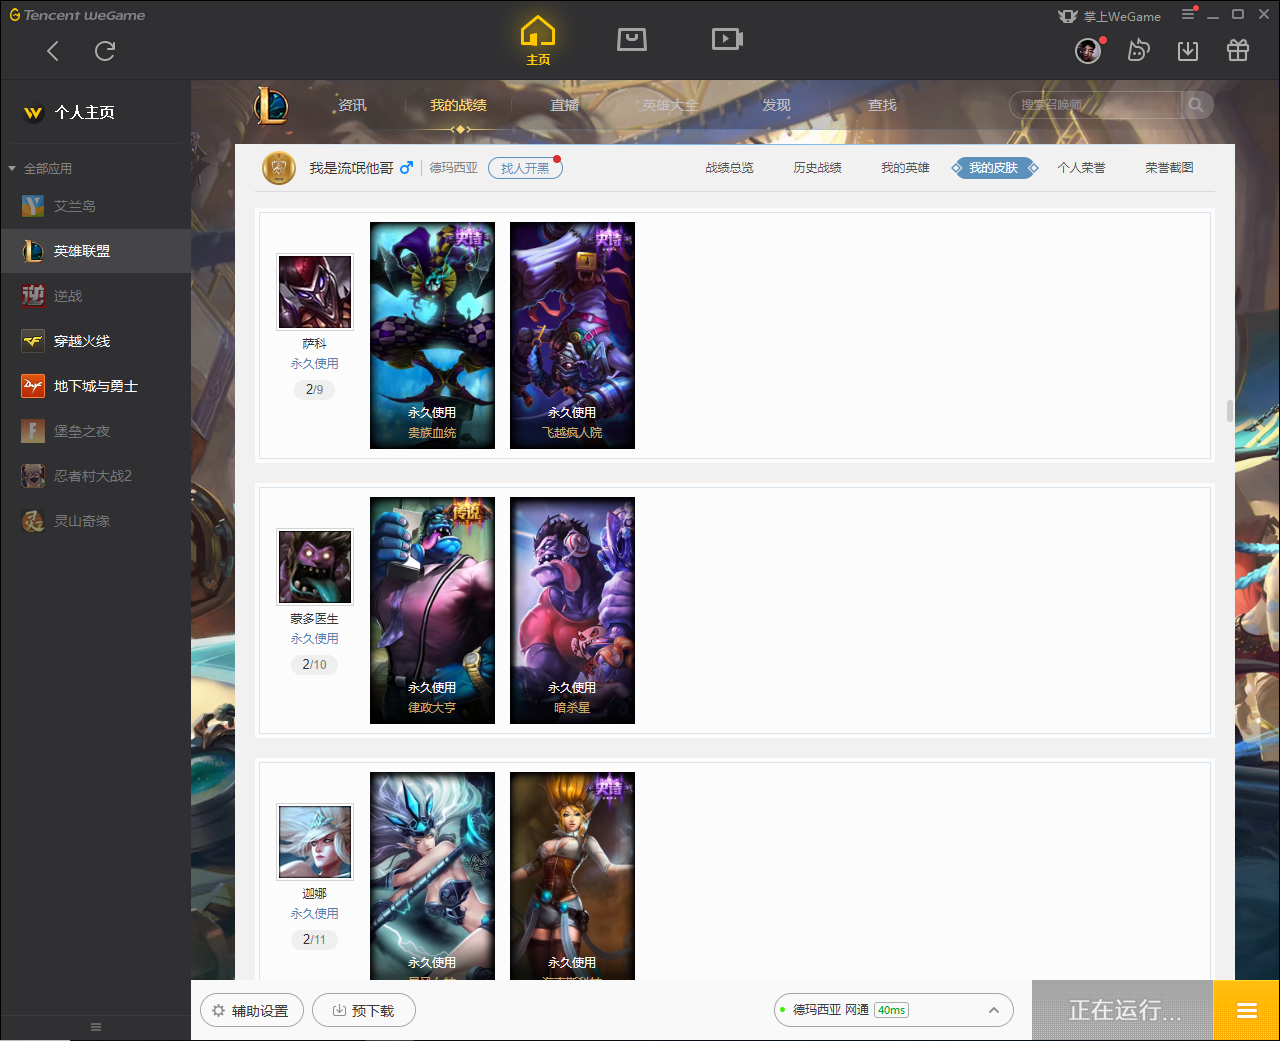Switch to 个人荣誉 subtab
1280x1041 pixels.
pyautogui.click(x=1082, y=168)
